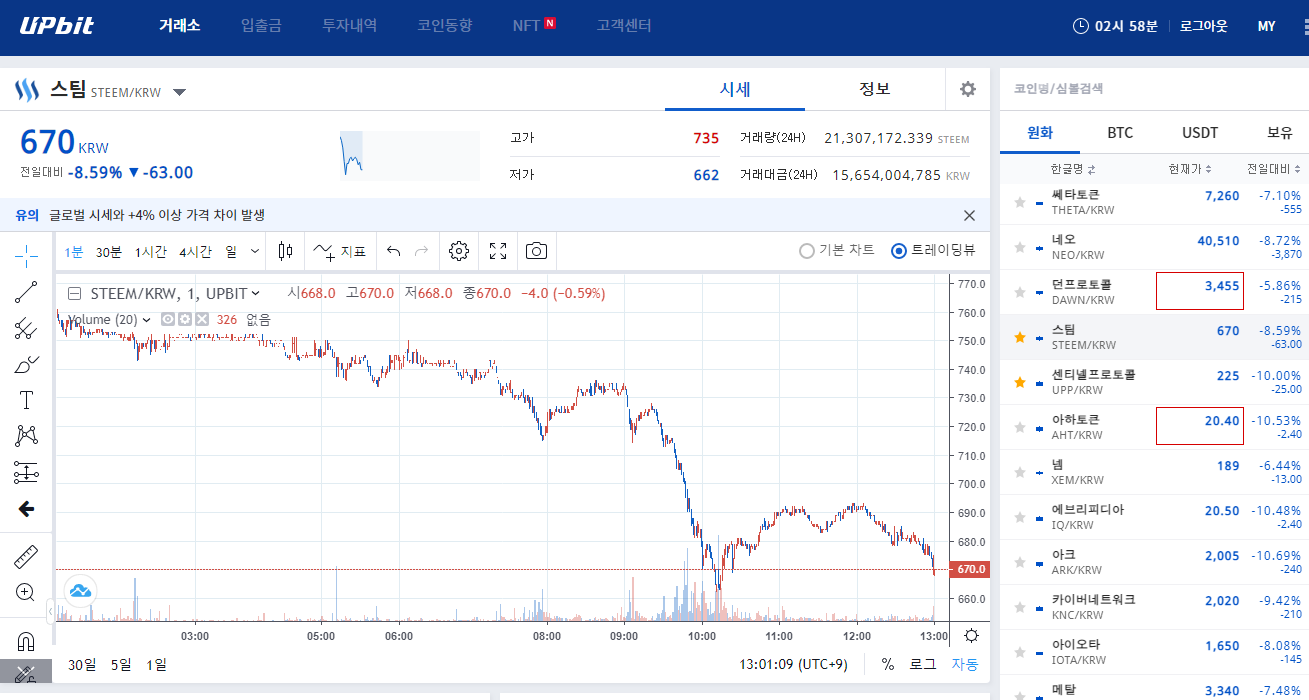
Task: Select the trend line drawing tool
Action: [x=26, y=292]
